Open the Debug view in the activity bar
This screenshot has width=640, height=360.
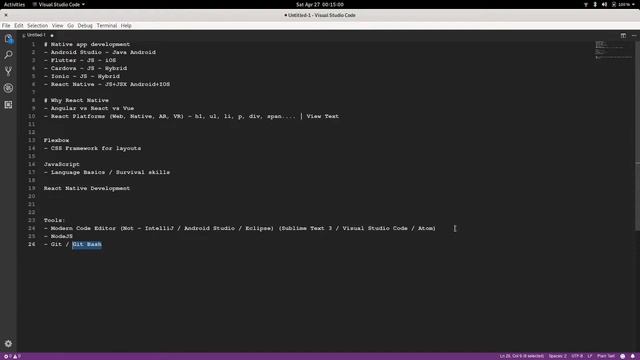(x=9, y=88)
